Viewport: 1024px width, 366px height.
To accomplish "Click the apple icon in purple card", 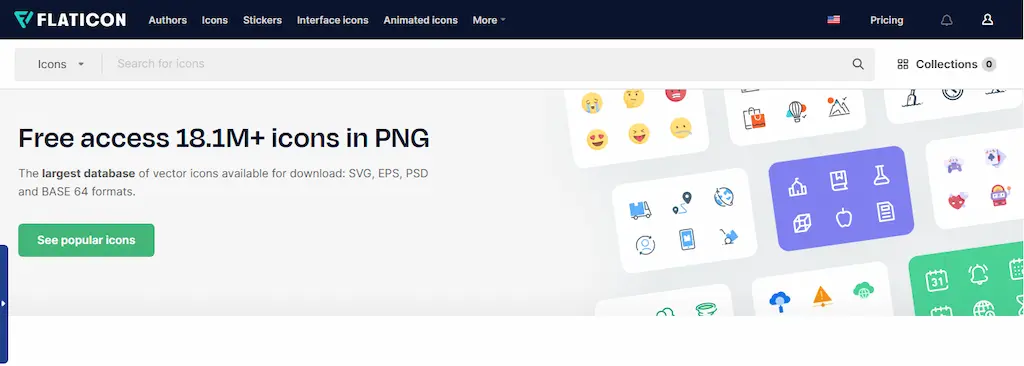I will coord(844,218).
